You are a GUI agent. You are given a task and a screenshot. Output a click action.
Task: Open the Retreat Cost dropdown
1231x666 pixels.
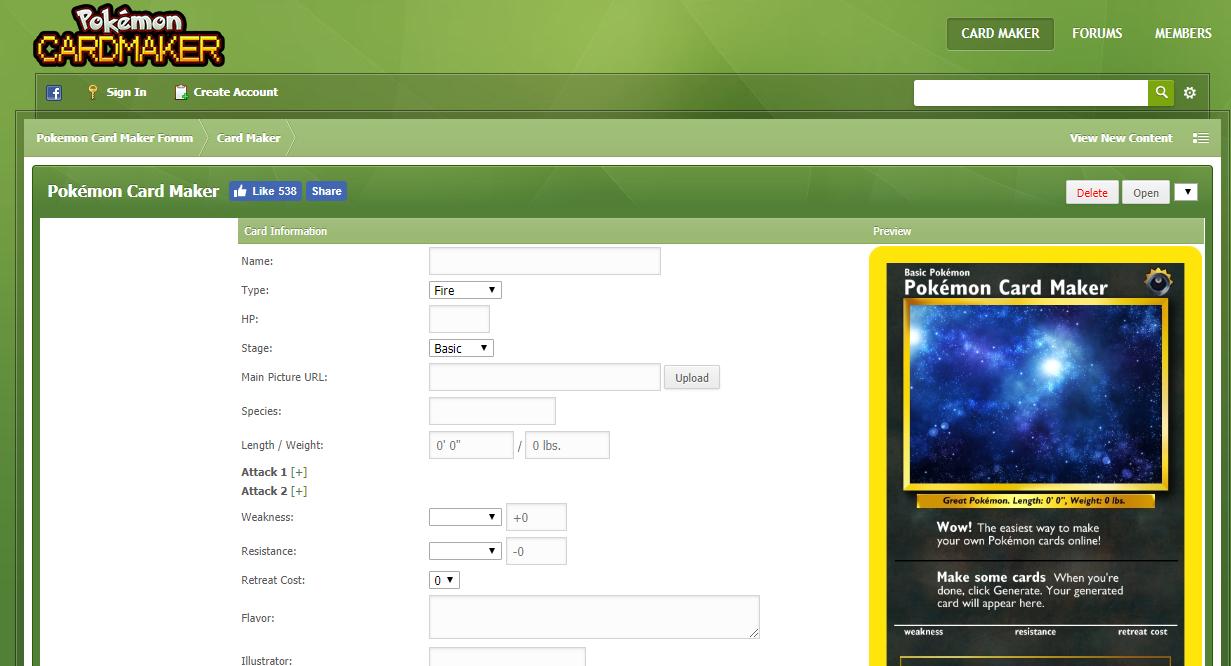444,580
